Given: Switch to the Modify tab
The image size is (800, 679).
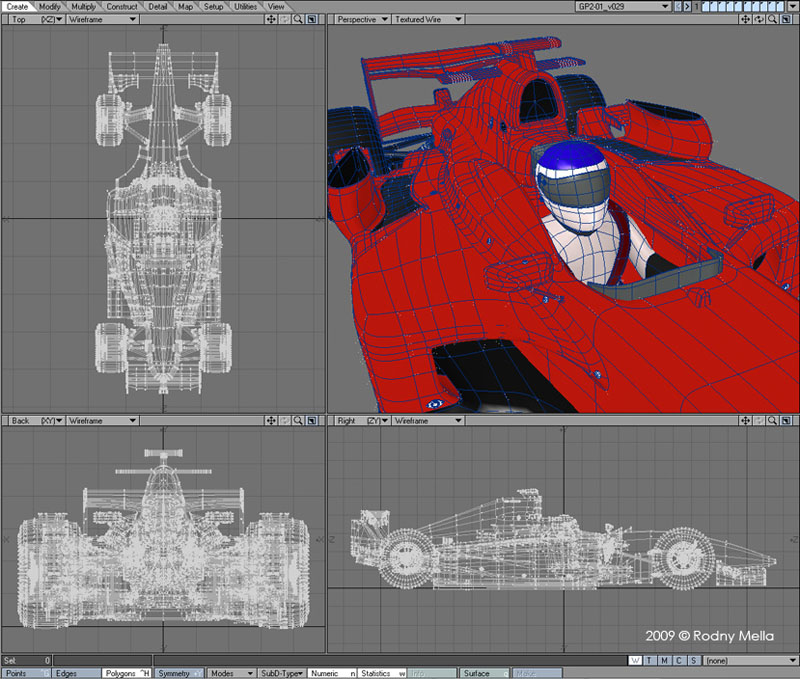Looking at the screenshot, I should pyautogui.click(x=50, y=6).
